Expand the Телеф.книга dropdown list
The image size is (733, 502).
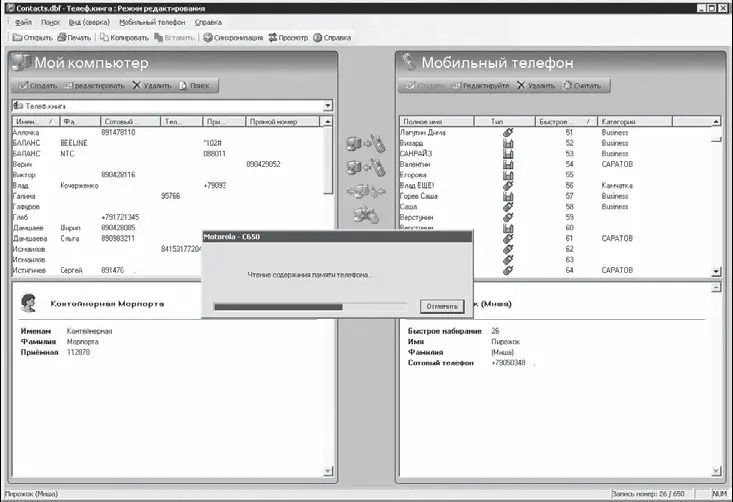click(327, 105)
